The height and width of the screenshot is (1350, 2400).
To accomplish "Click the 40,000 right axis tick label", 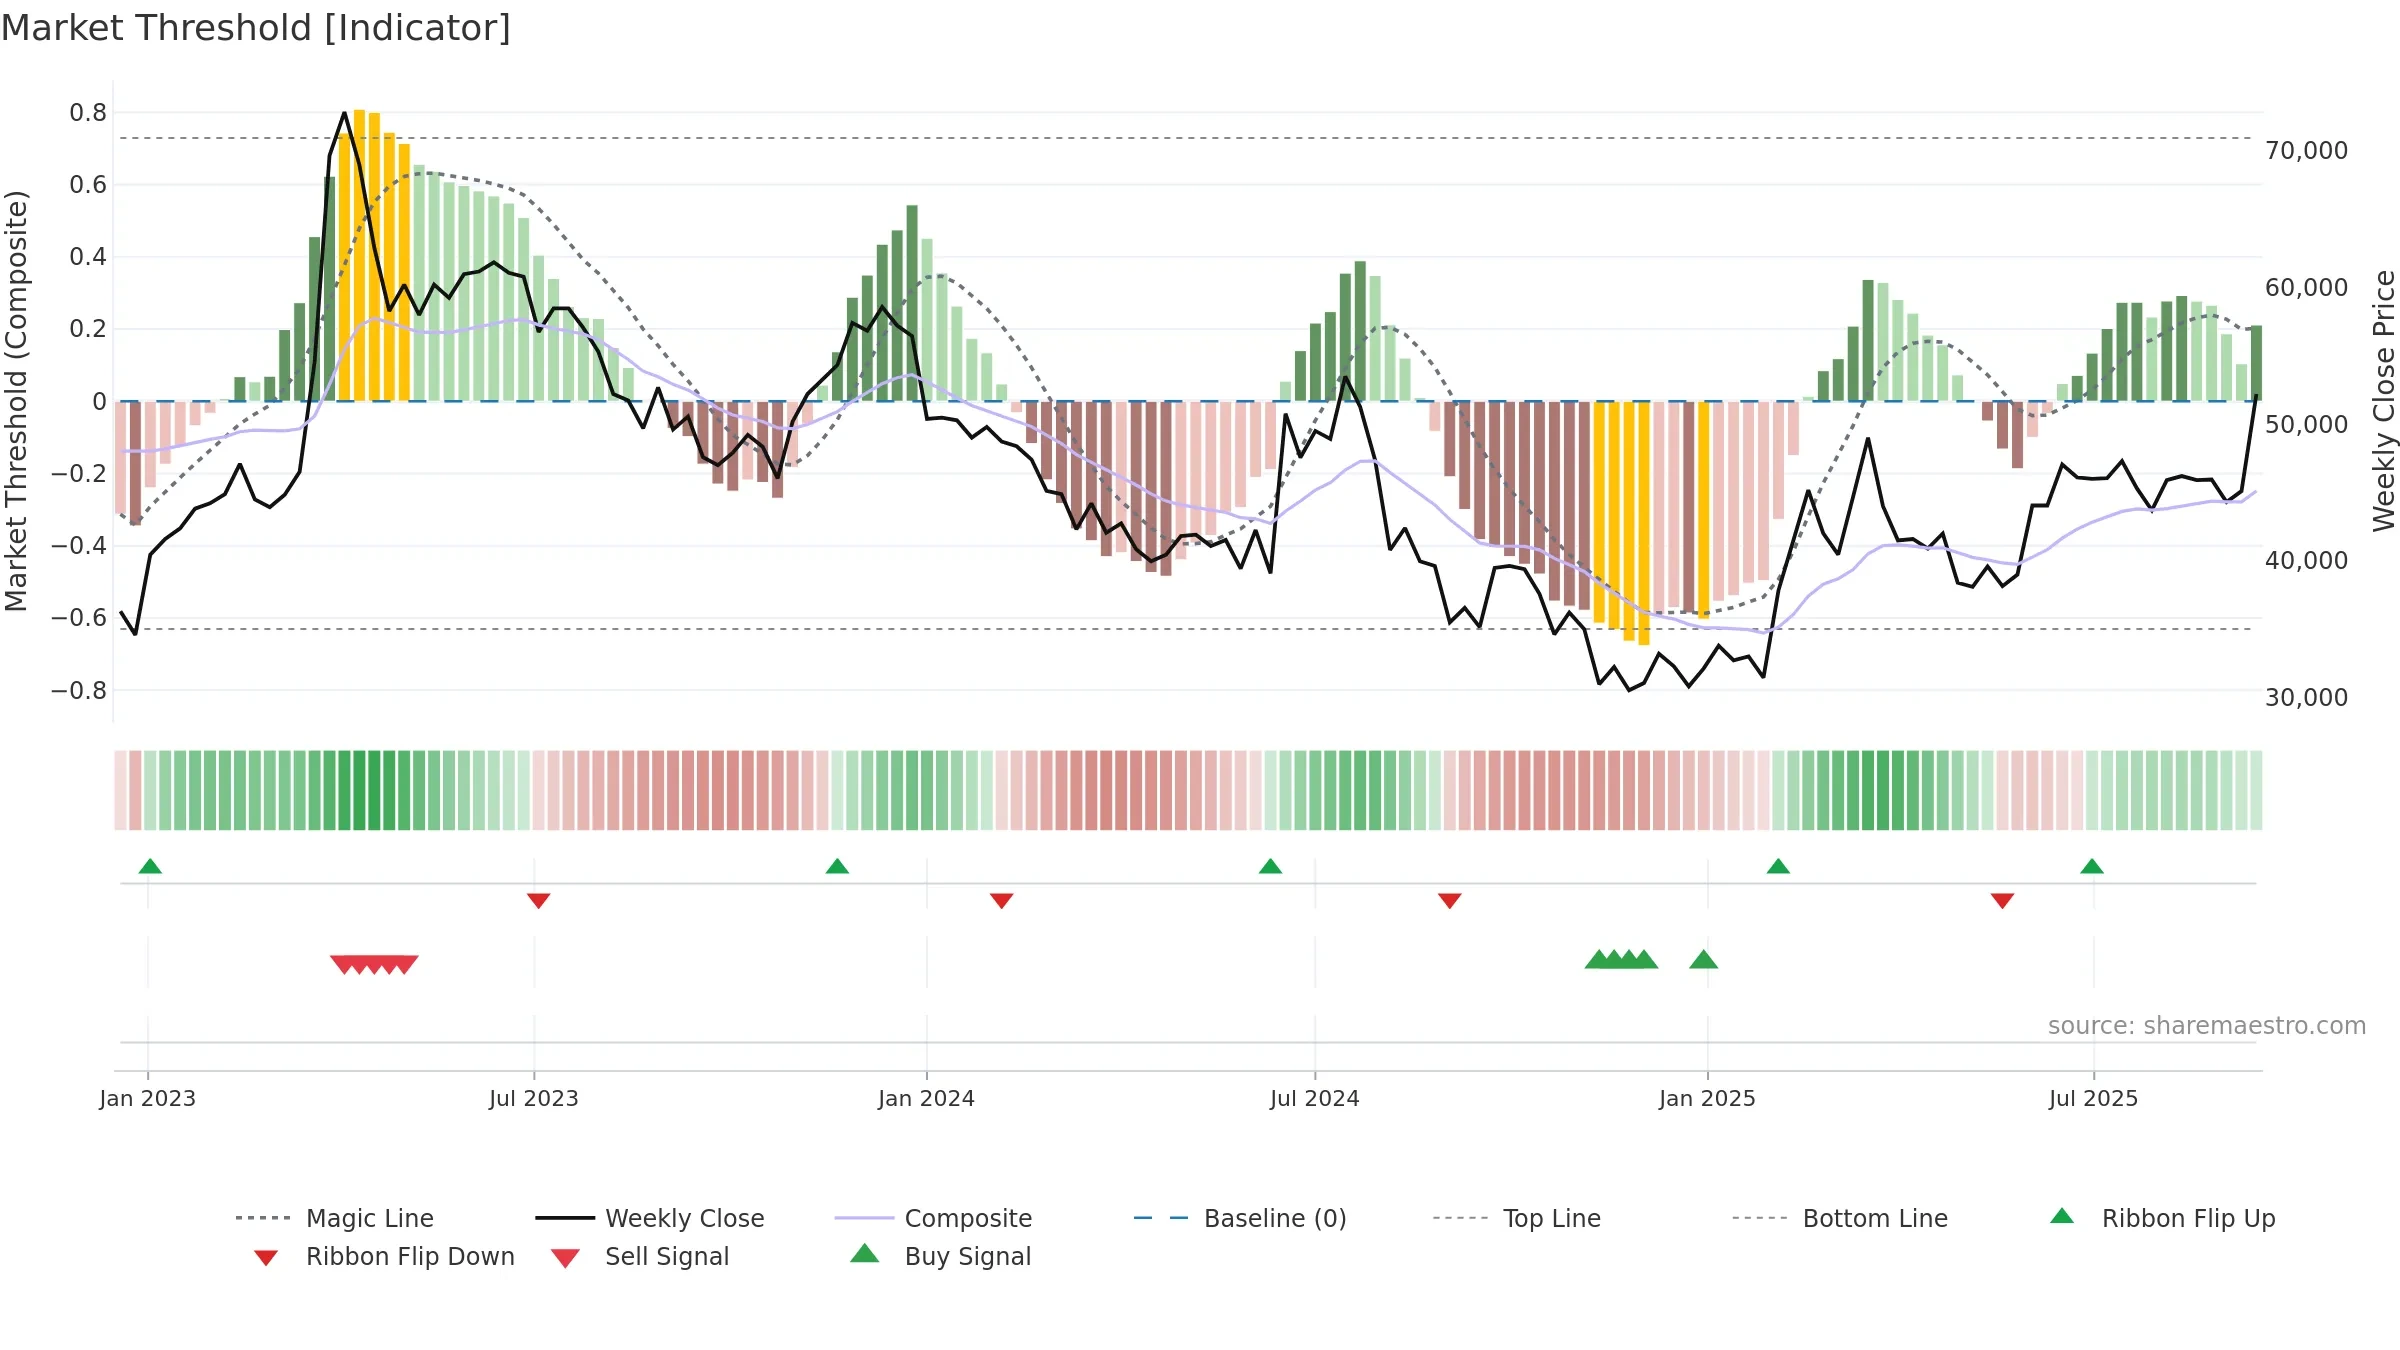I will 2307,561.
